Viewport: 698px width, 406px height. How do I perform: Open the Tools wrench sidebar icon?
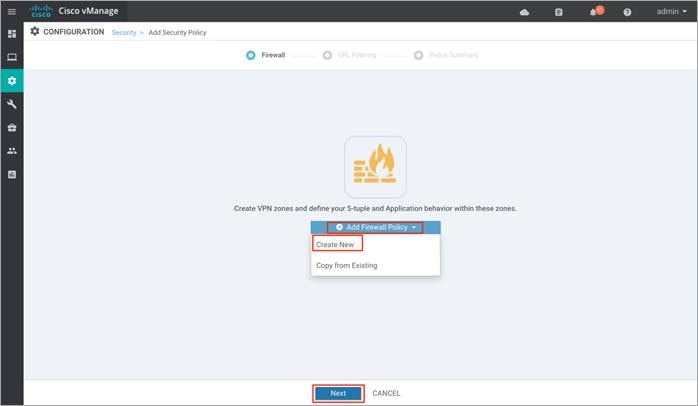pos(12,104)
